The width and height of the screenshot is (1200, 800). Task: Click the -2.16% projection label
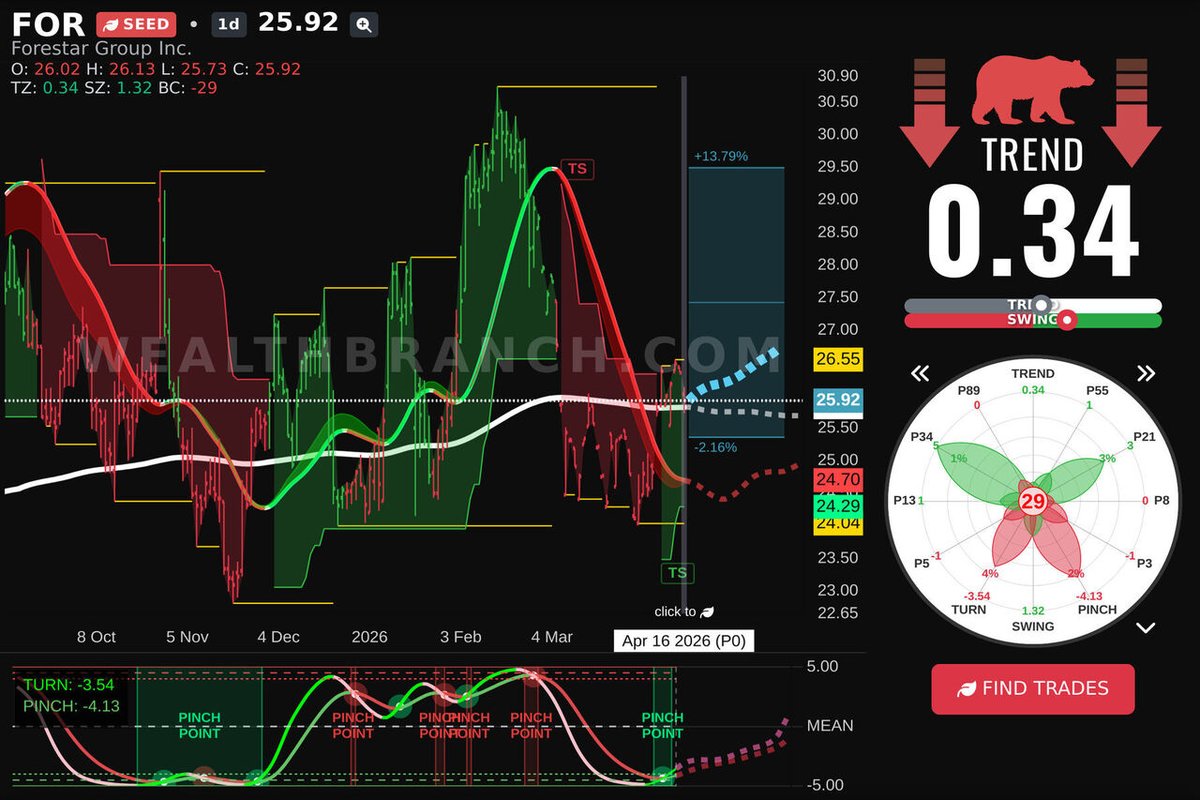pyautogui.click(x=715, y=447)
